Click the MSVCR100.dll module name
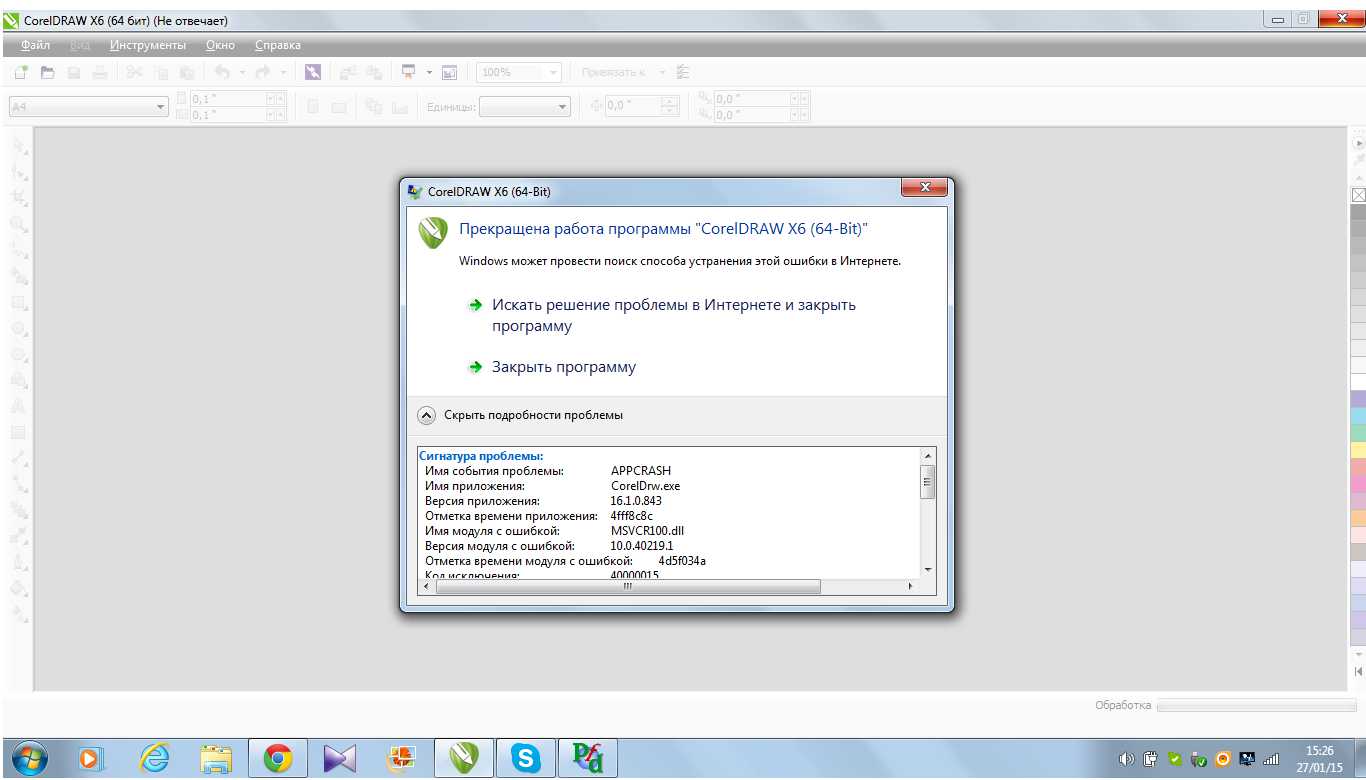1366x780 pixels. click(647, 531)
